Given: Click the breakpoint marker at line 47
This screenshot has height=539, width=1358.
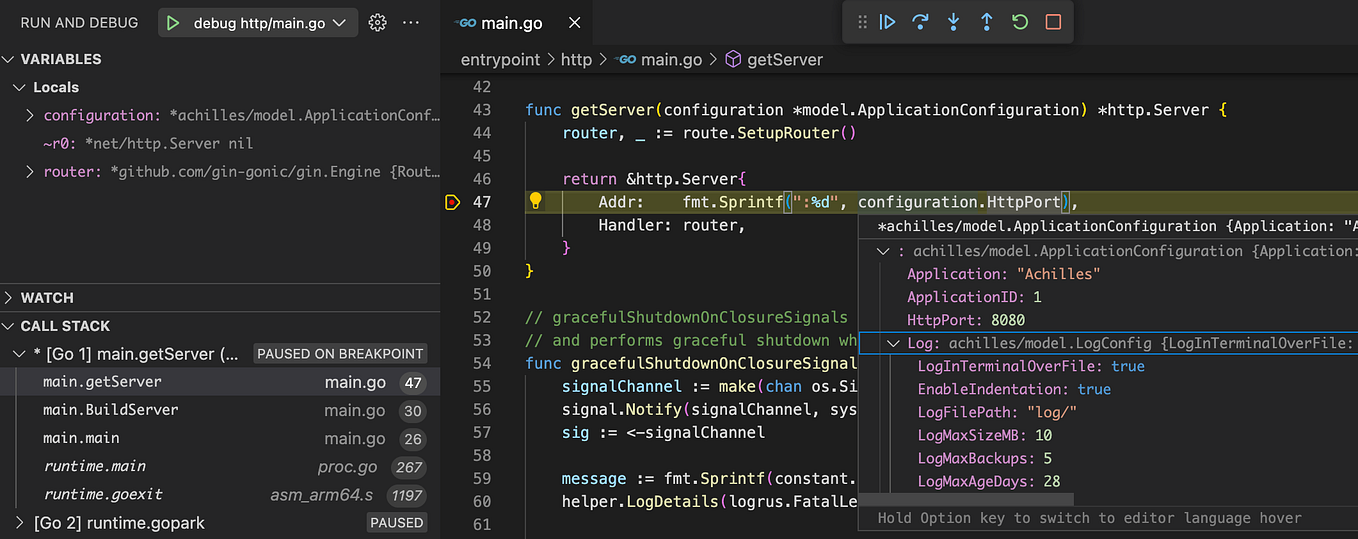Looking at the screenshot, I should [x=452, y=202].
